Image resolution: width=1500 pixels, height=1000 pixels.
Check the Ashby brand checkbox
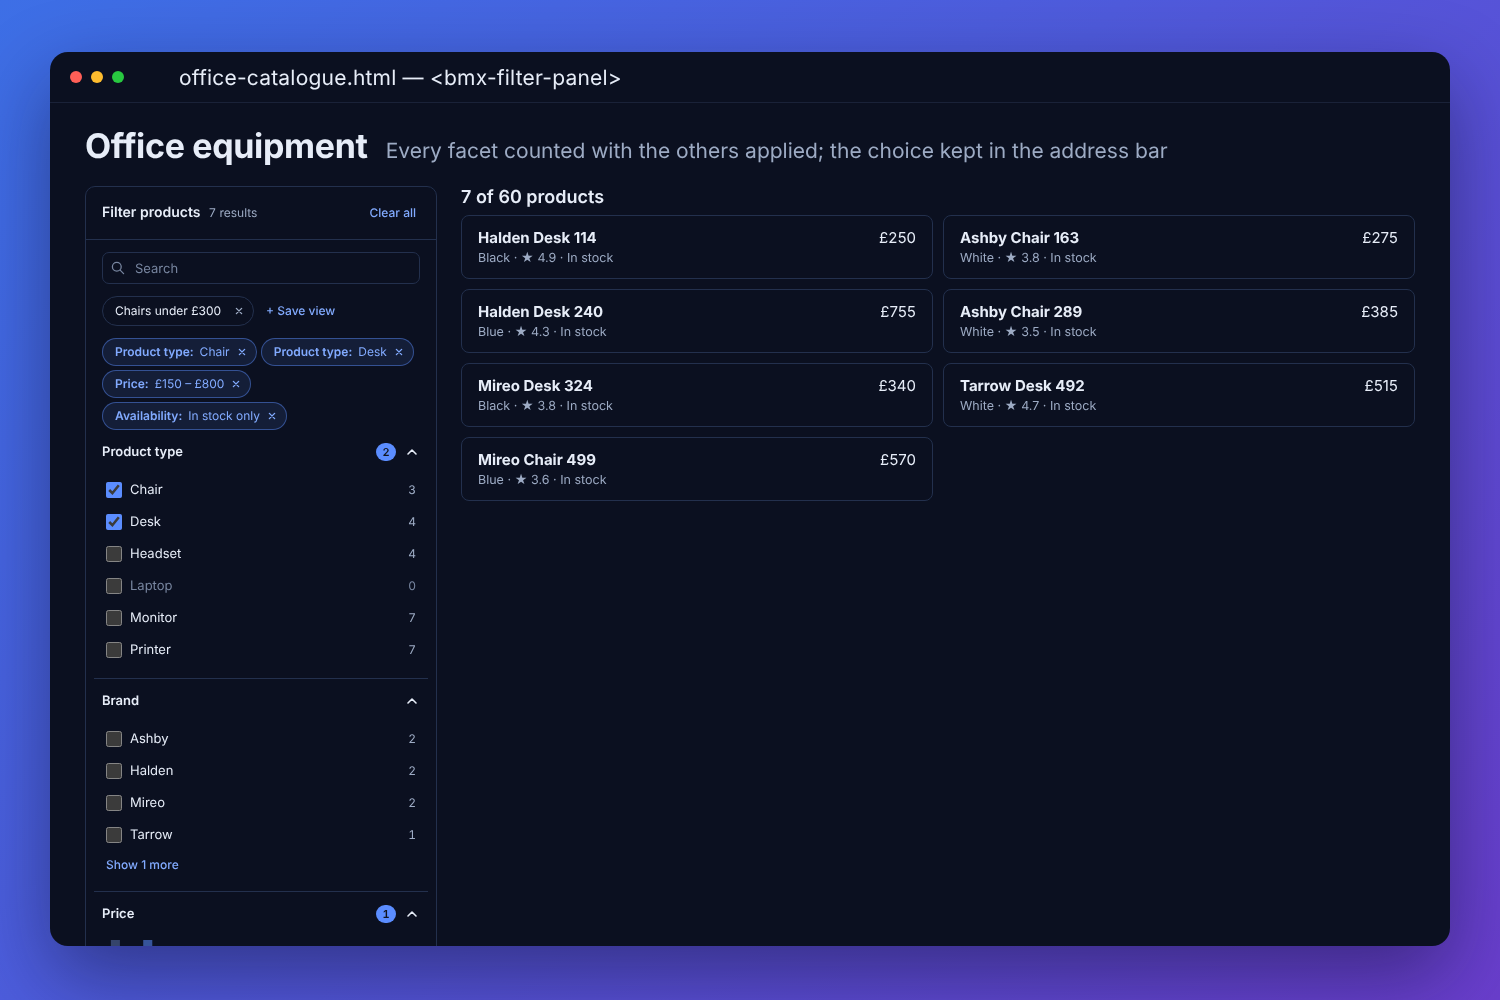coord(114,739)
